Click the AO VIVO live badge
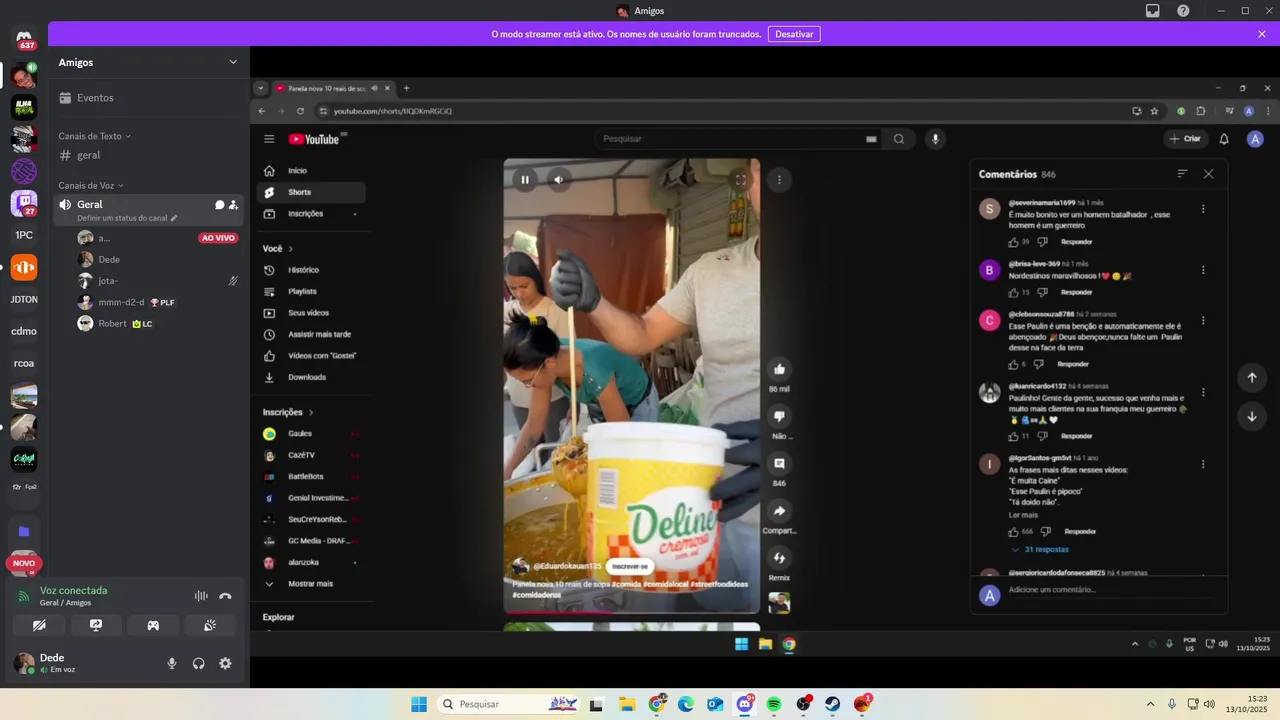Screen dimensions: 1280x720 (x=218, y=238)
